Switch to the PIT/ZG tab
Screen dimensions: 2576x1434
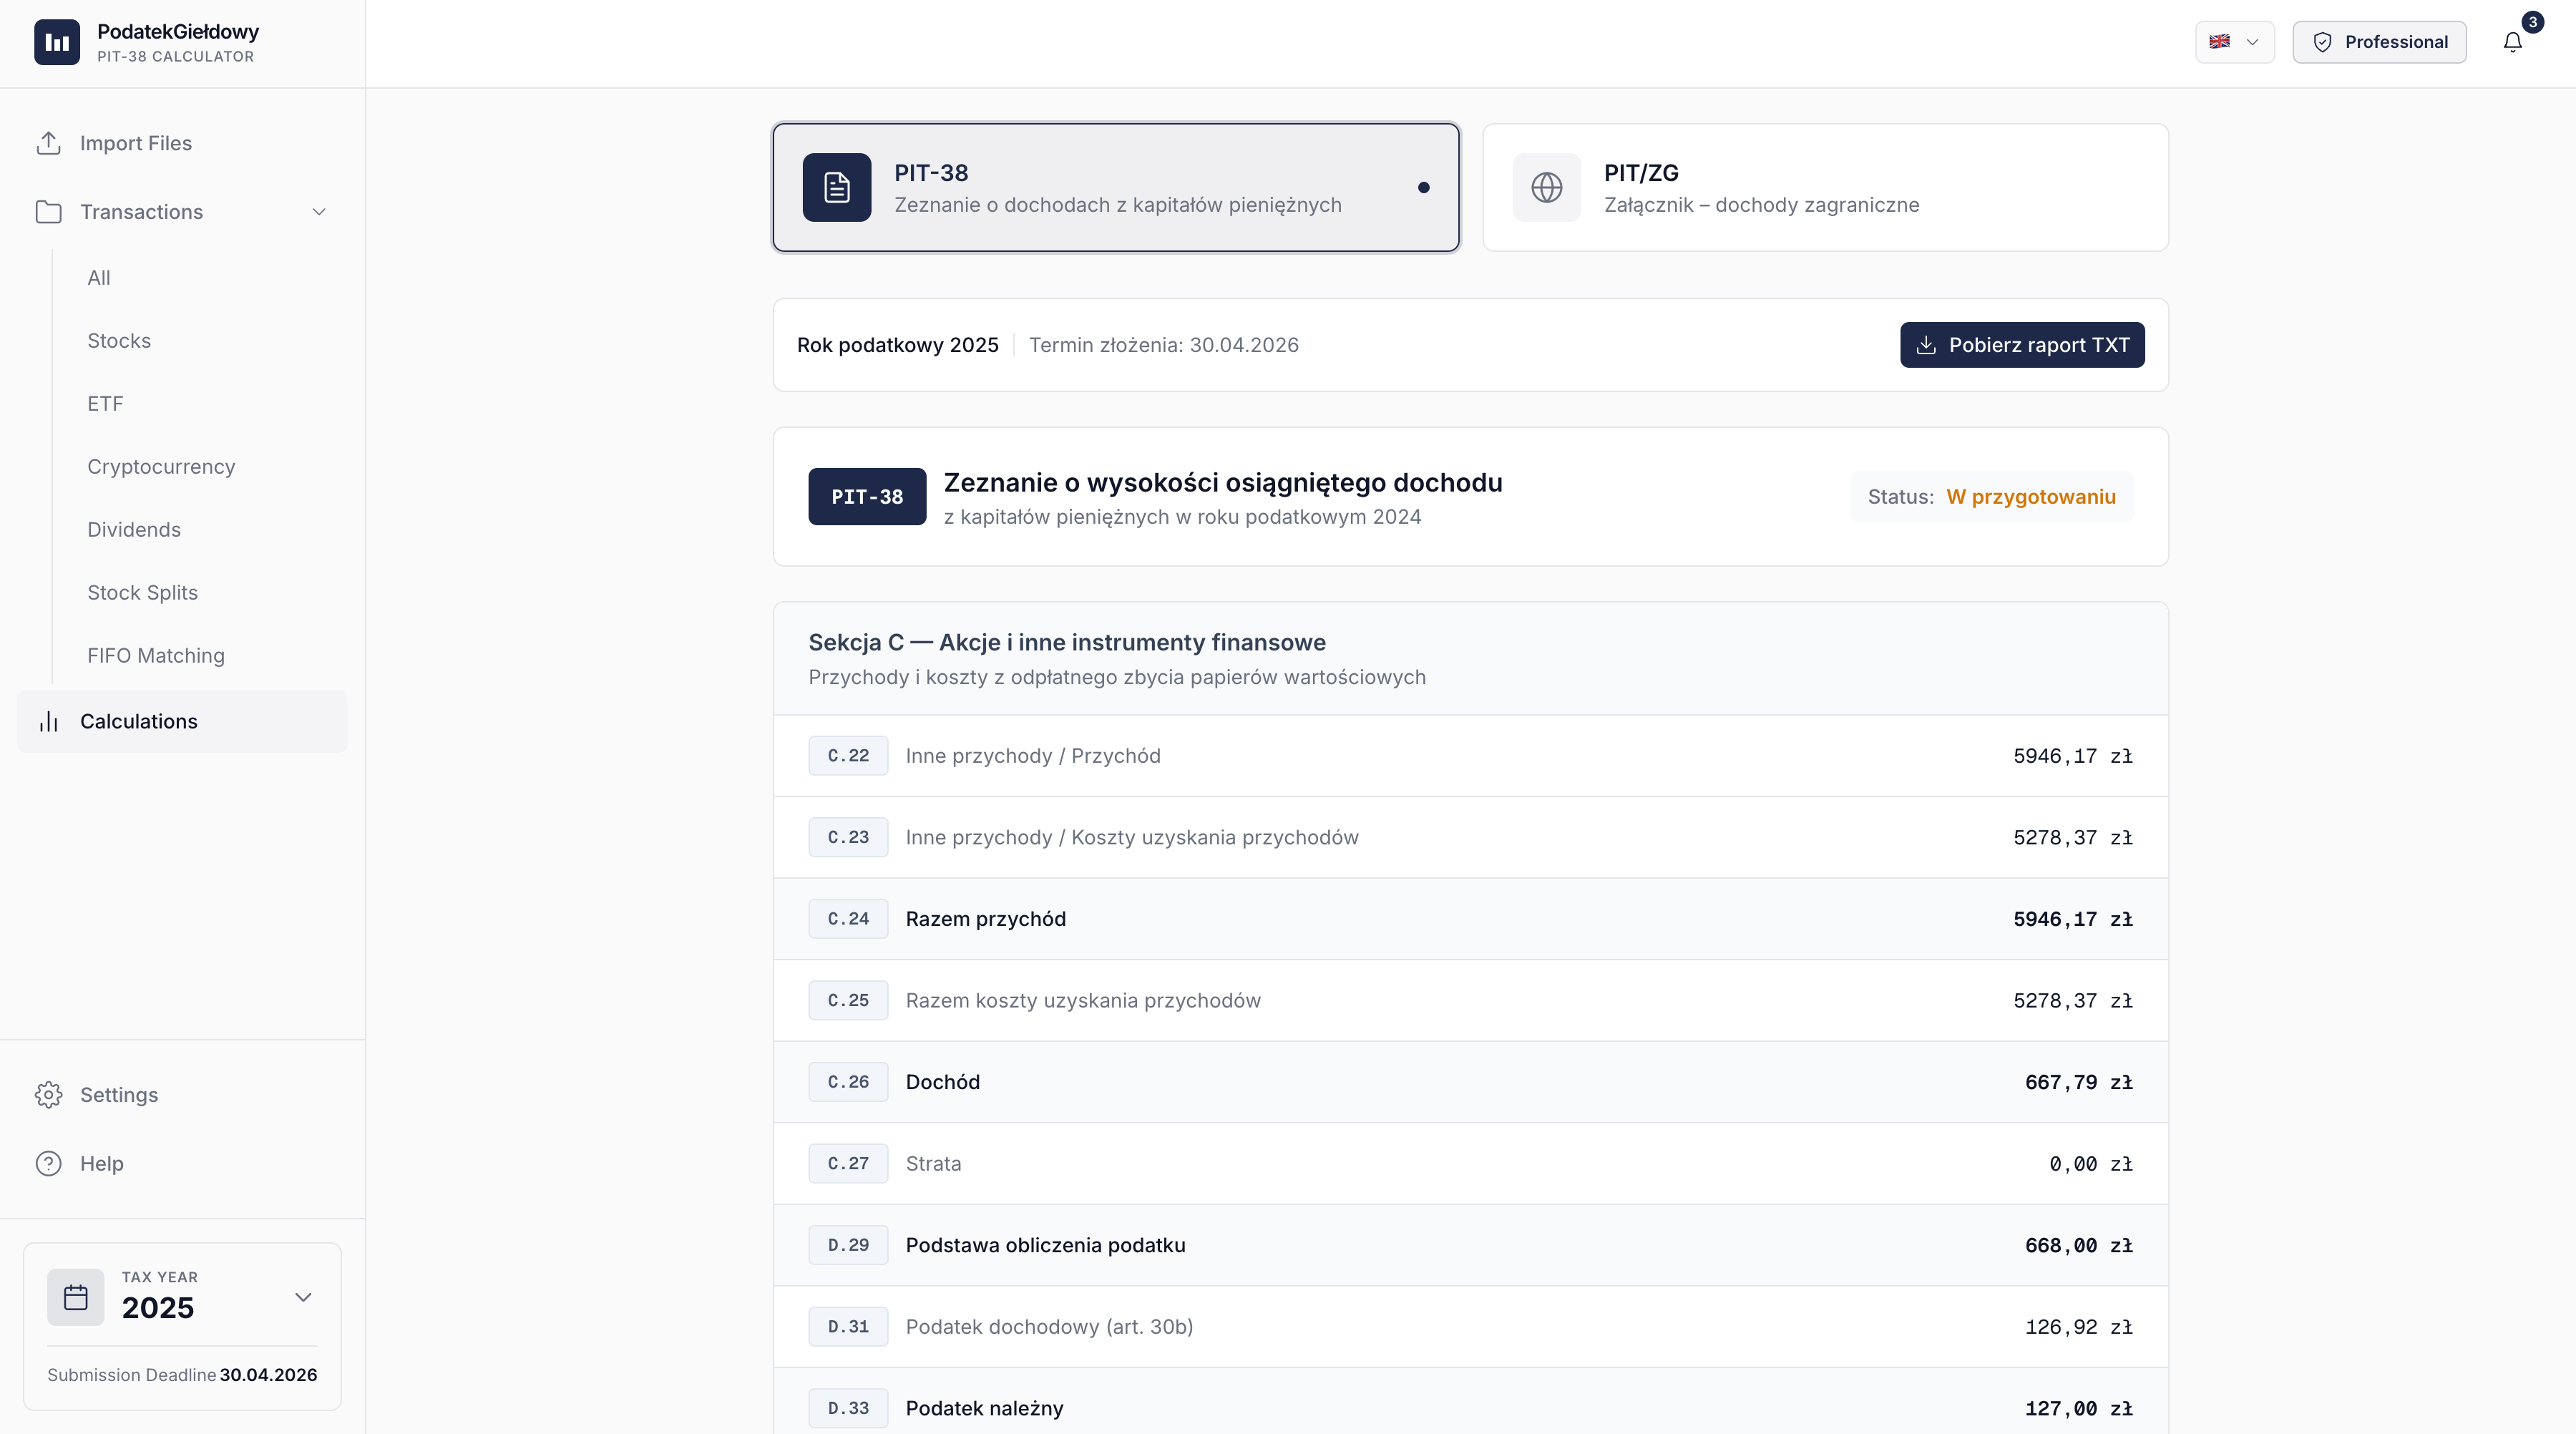pos(1824,187)
